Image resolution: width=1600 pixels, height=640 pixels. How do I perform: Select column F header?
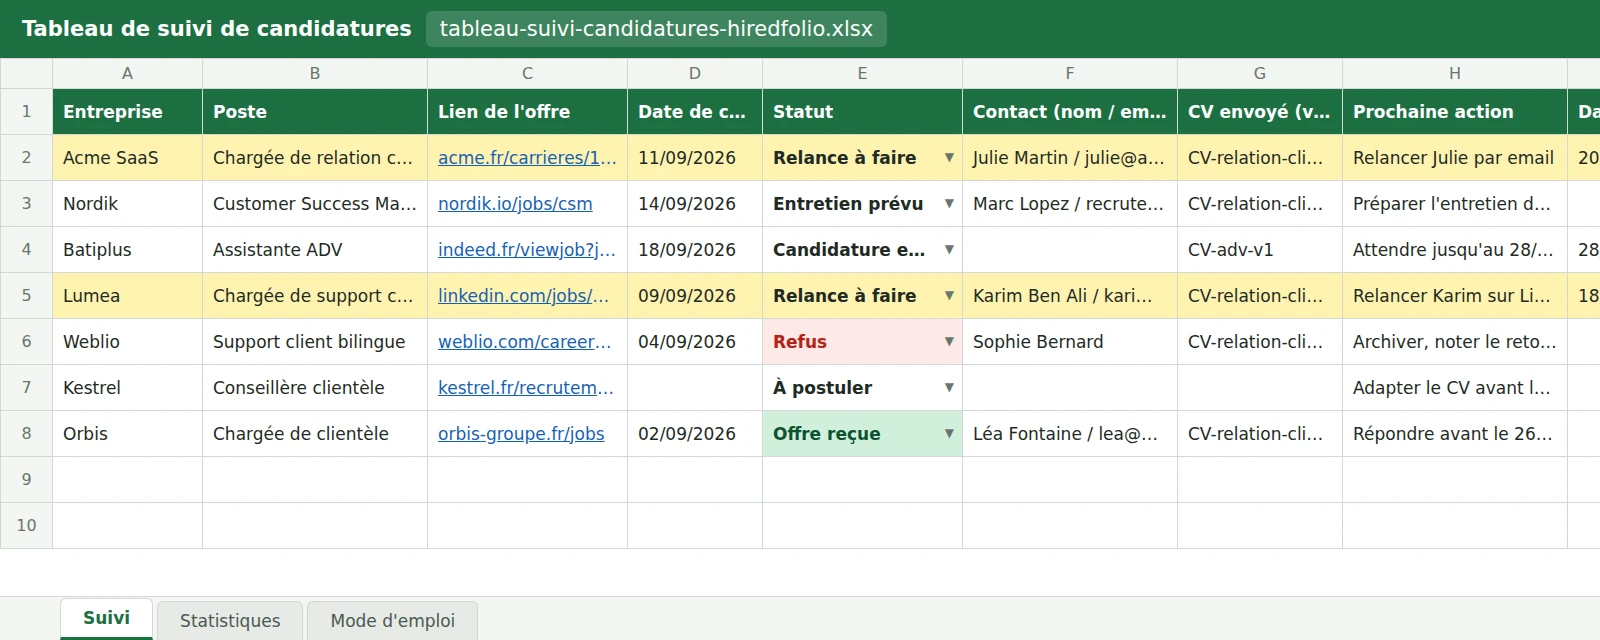[1070, 73]
